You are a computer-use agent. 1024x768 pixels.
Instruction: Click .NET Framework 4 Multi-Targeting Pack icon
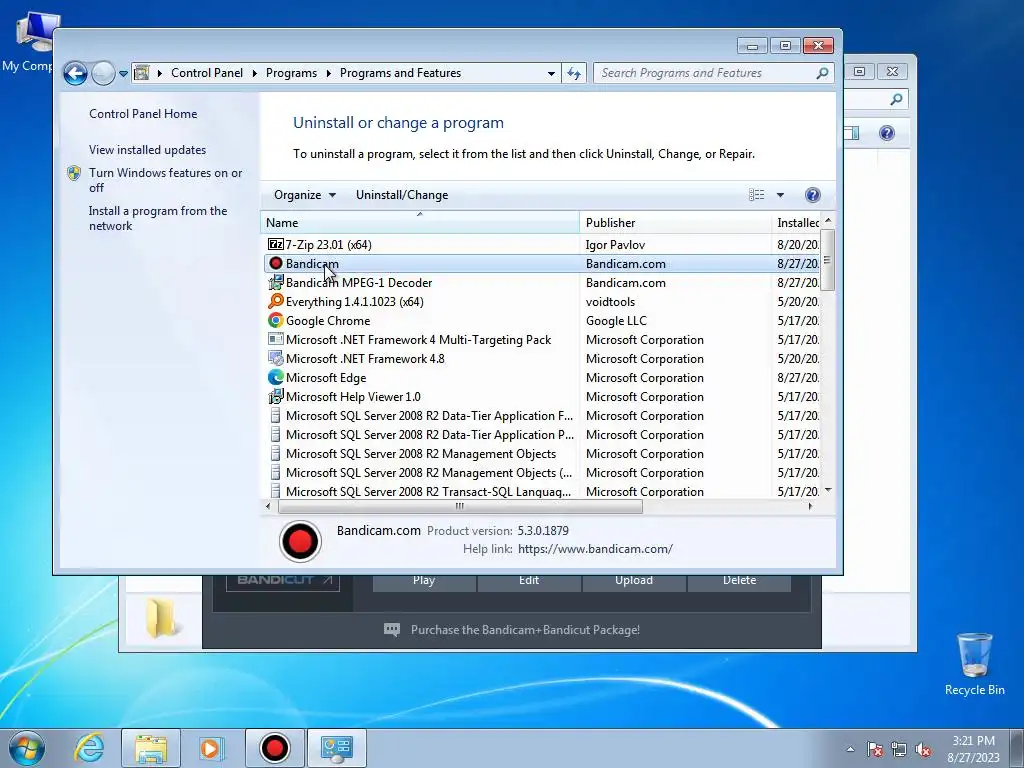(276, 340)
